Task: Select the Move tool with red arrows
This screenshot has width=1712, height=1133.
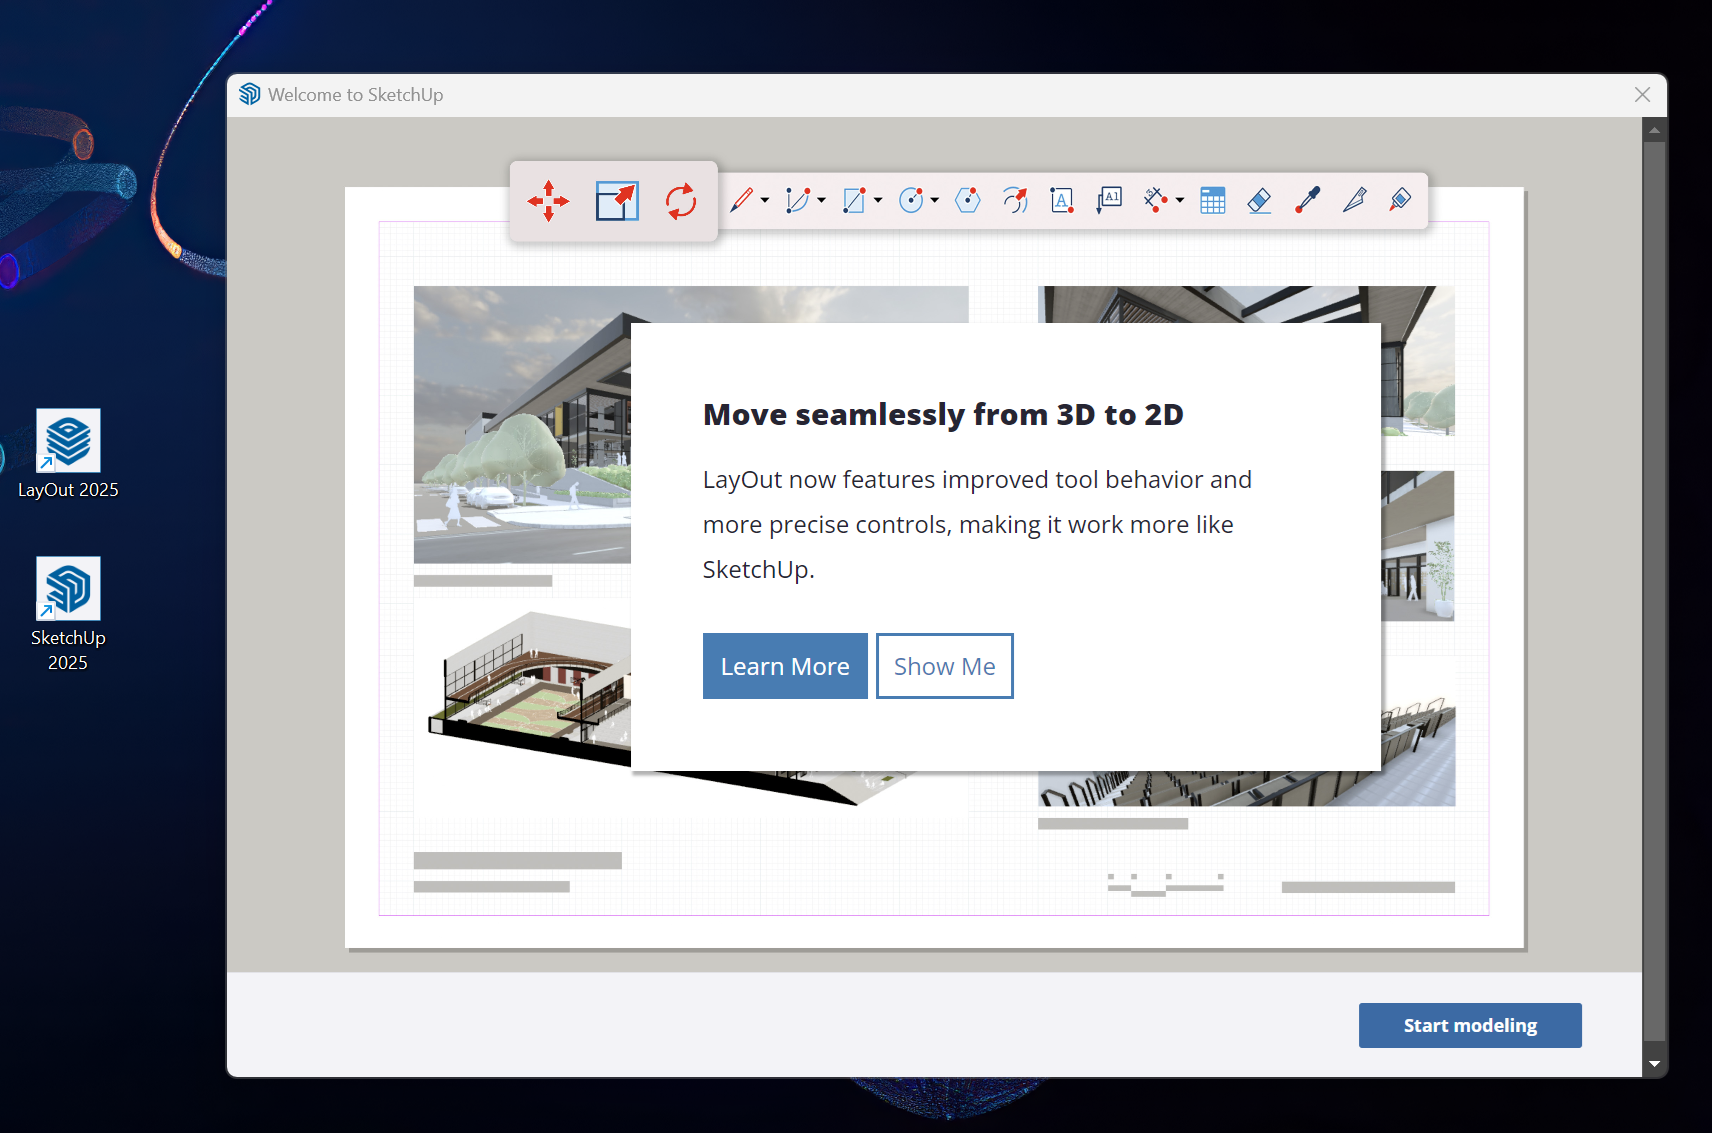Action: (x=548, y=201)
